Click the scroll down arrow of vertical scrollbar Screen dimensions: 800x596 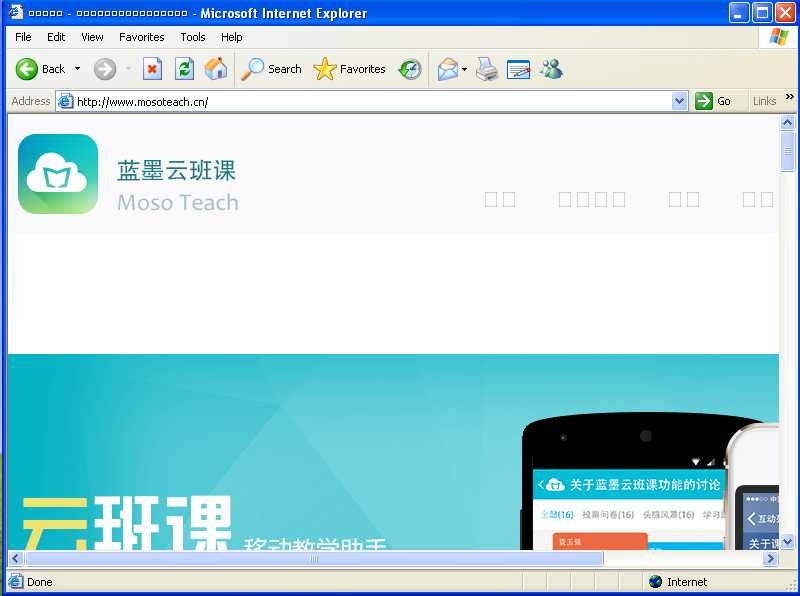click(x=787, y=542)
